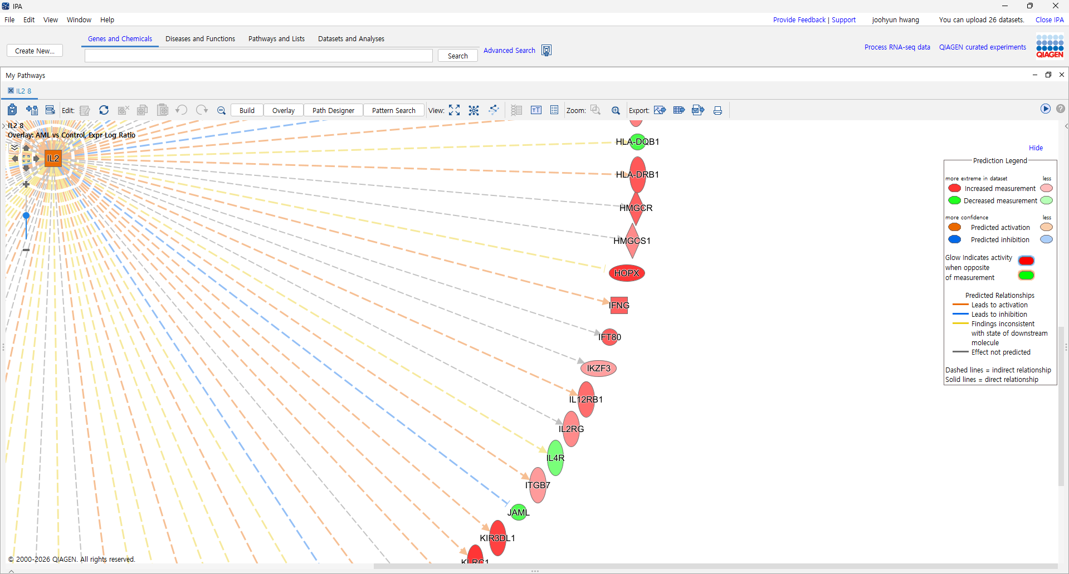Click the first Export icon after Export label
Image resolution: width=1069 pixels, height=574 pixels.
pos(659,110)
